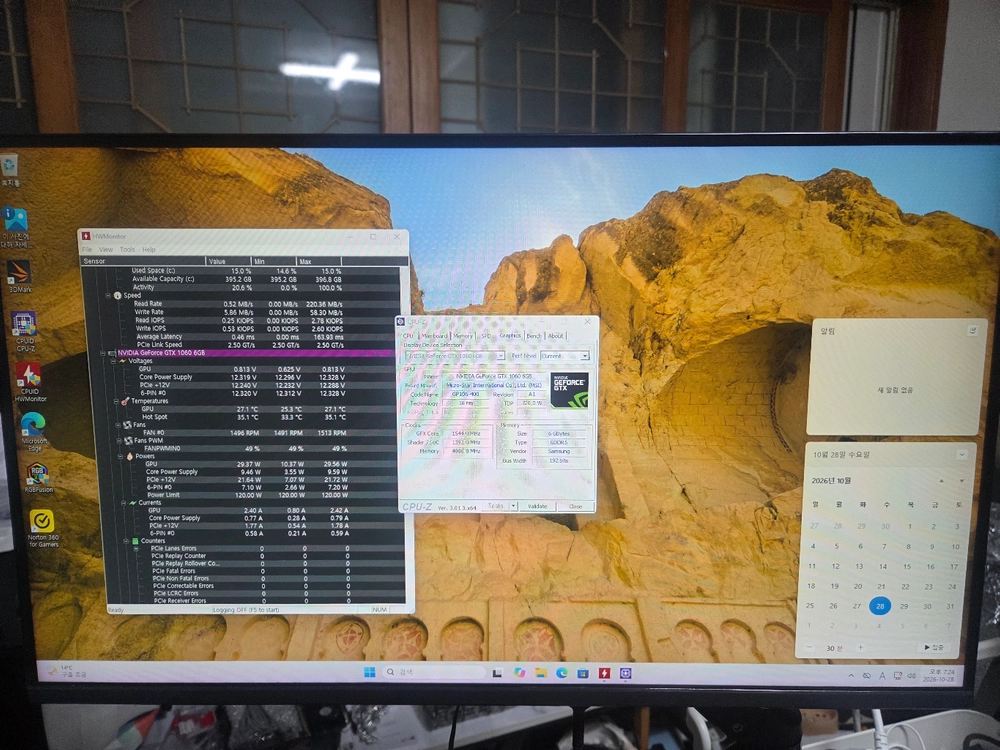Image resolution: width=1000 pixels, height=750 pixels.
Task: Open Microsoft Store from the taskbar
Action: coord(582,673)
